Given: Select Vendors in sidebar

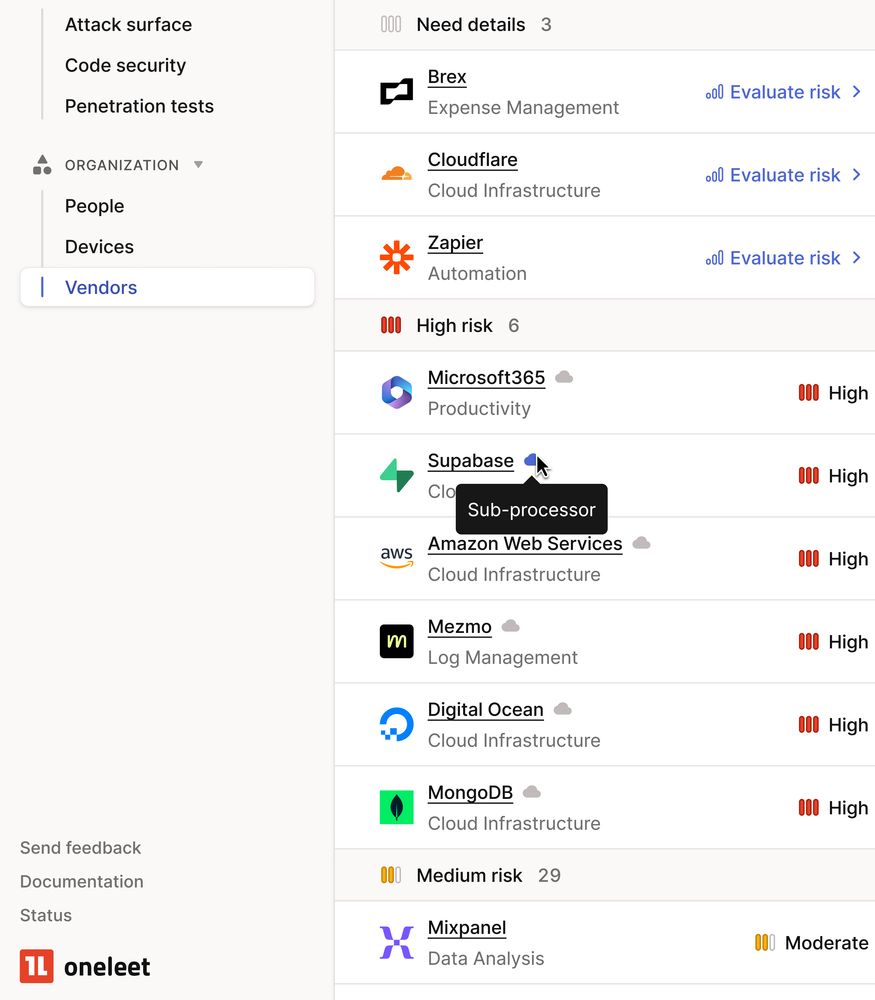Looking at the screenshot, I should pyautogui.click(x=167, y=287).
